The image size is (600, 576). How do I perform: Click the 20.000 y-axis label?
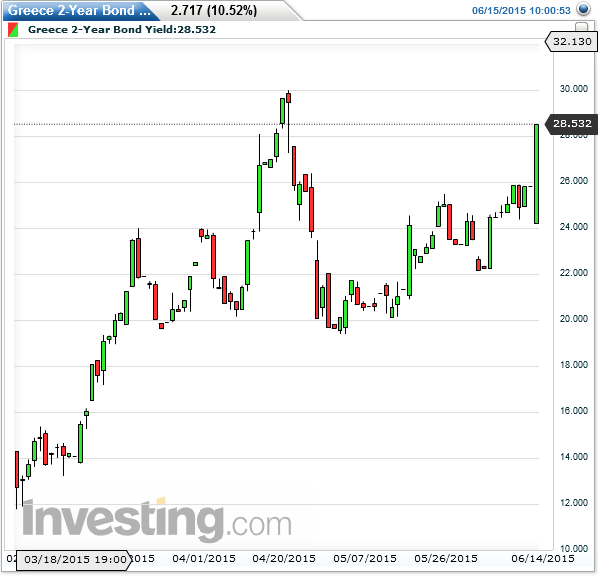click(x=573, y=318)
